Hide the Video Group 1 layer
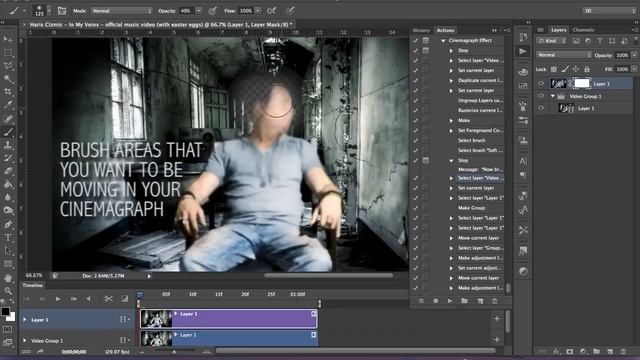Screen dimensions: 640x360 click(541, 96)
